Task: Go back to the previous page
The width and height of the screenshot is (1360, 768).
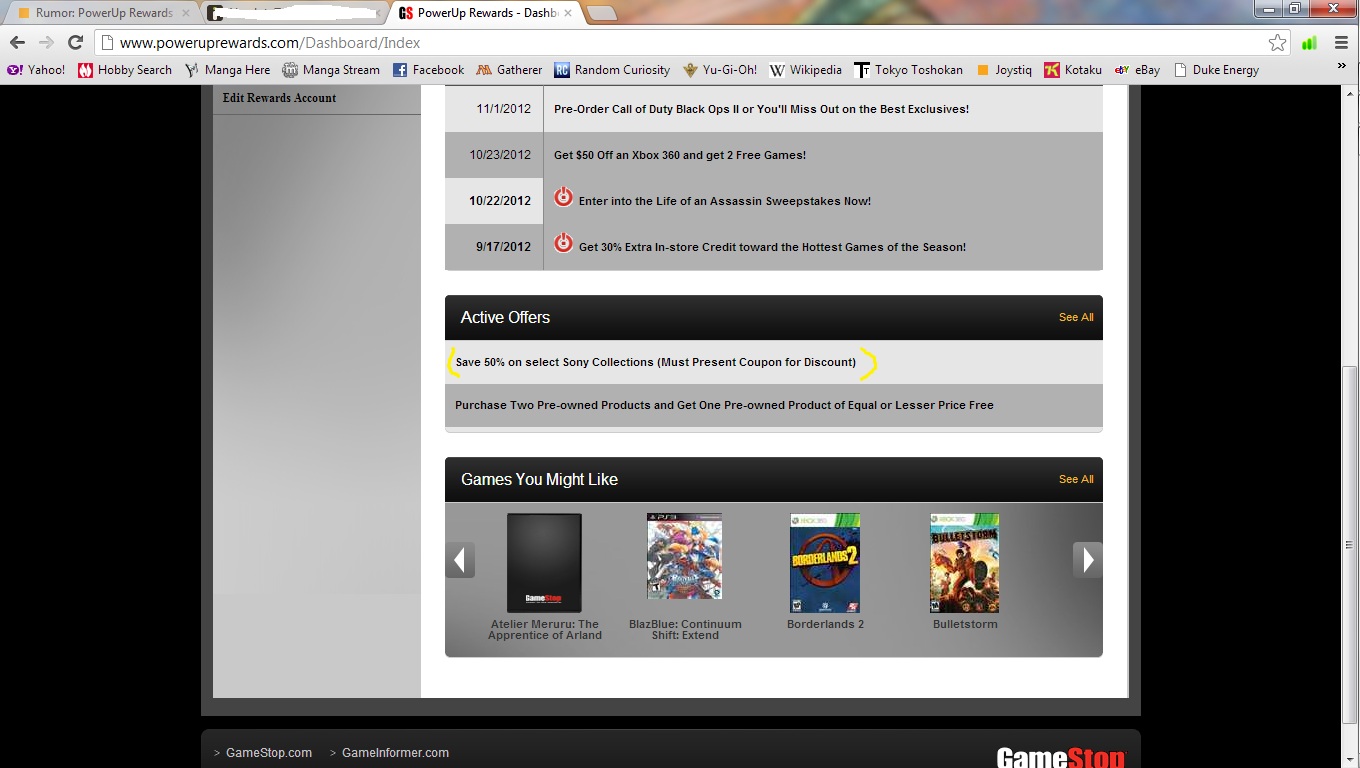Action: click(x=17, y=42)
